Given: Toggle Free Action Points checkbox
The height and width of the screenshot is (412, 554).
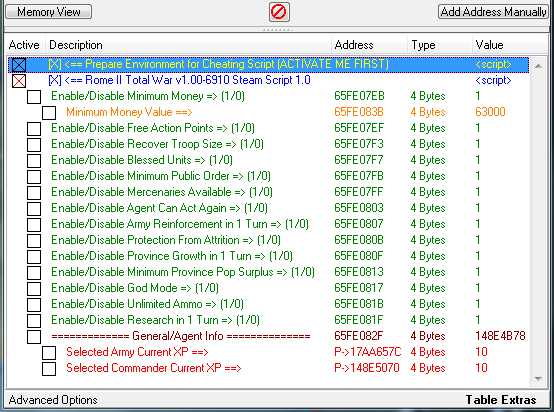Looking at the screenshot, I should tap(34, 129).
